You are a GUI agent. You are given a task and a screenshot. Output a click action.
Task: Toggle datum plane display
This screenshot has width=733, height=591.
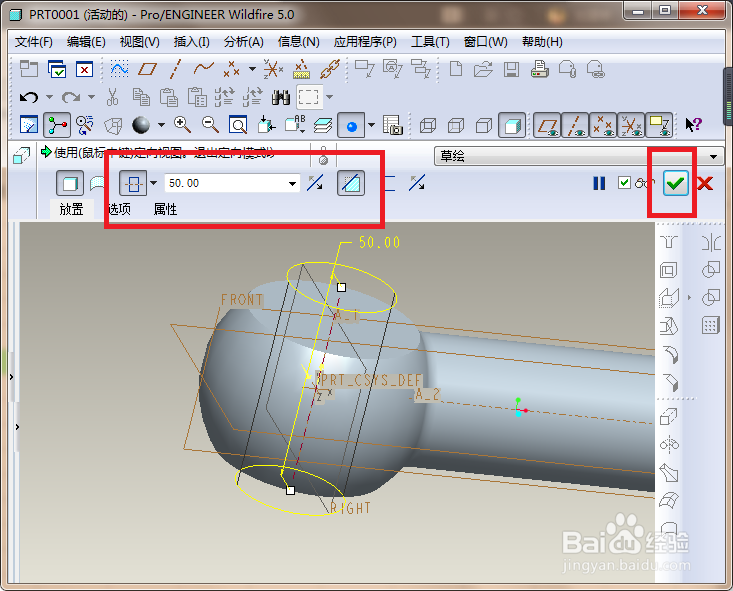547,125
